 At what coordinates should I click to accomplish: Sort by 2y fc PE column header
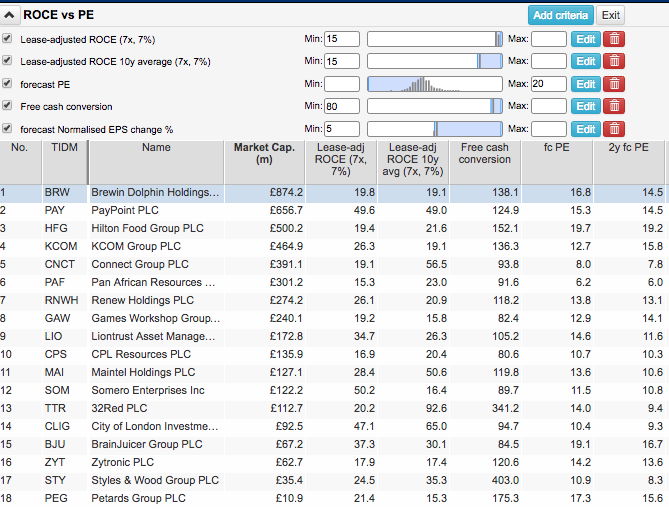(x=629, y=162)
